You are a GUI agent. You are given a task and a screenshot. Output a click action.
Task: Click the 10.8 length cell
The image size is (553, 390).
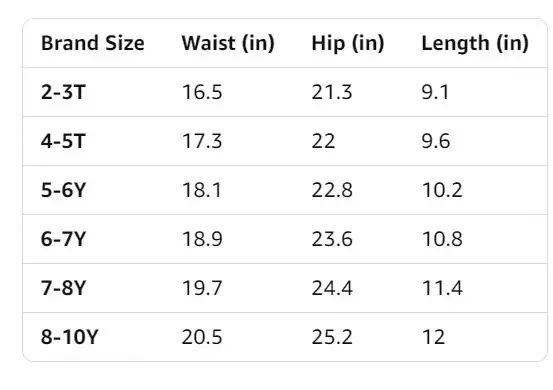pos(442,239)
